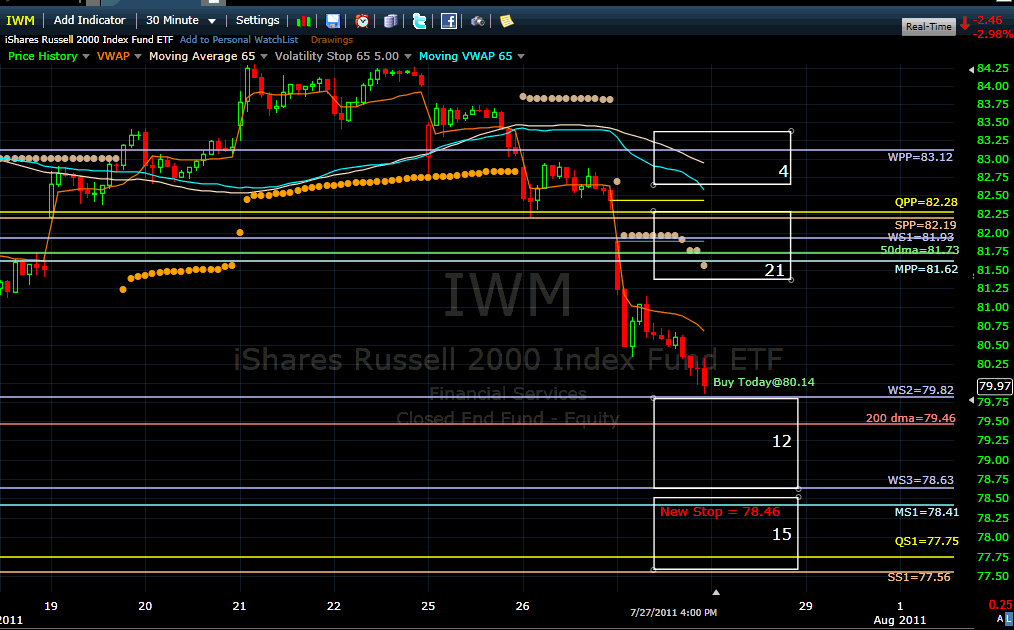This screenshot has height=630, width=1014.
Task: Expand the Moving VWAP 65 dropdown
Action: click(x=521, y=57)
